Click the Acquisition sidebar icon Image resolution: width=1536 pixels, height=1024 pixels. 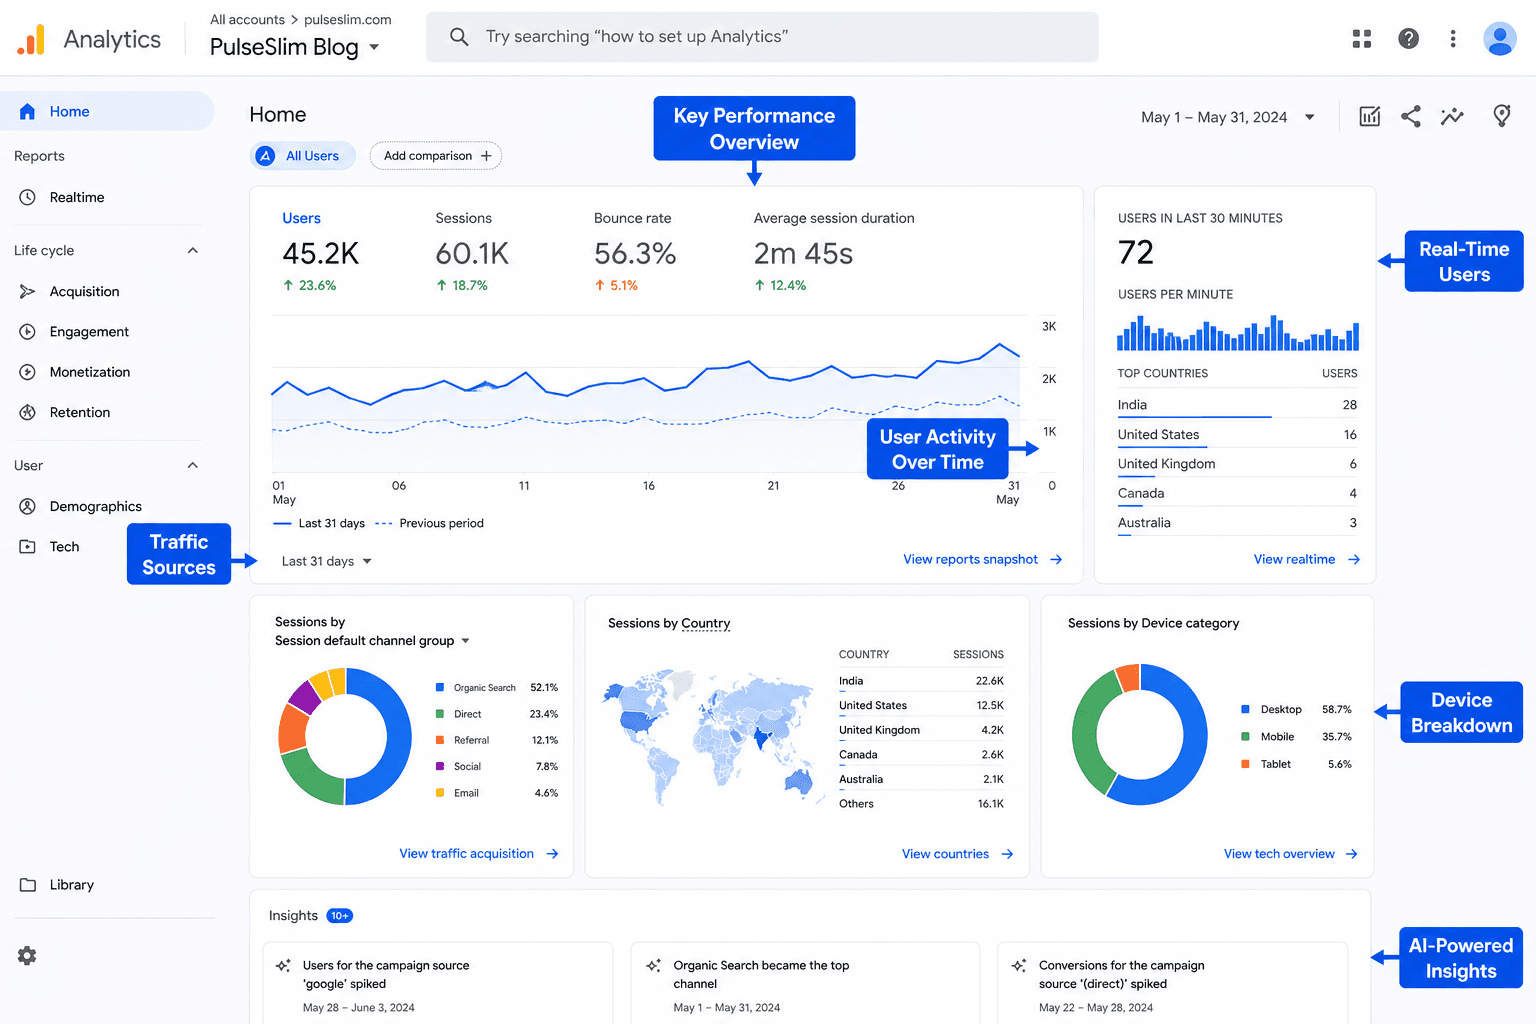[x=28, y=291]
